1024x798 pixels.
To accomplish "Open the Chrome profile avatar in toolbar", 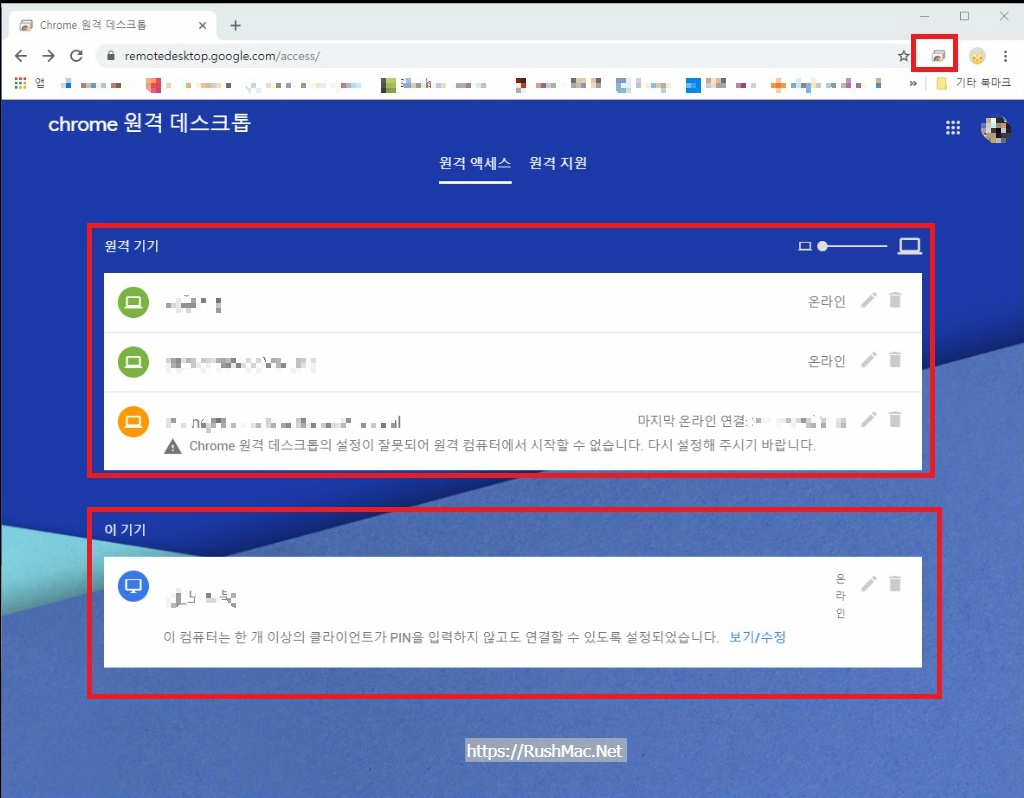I will [977, 56].
